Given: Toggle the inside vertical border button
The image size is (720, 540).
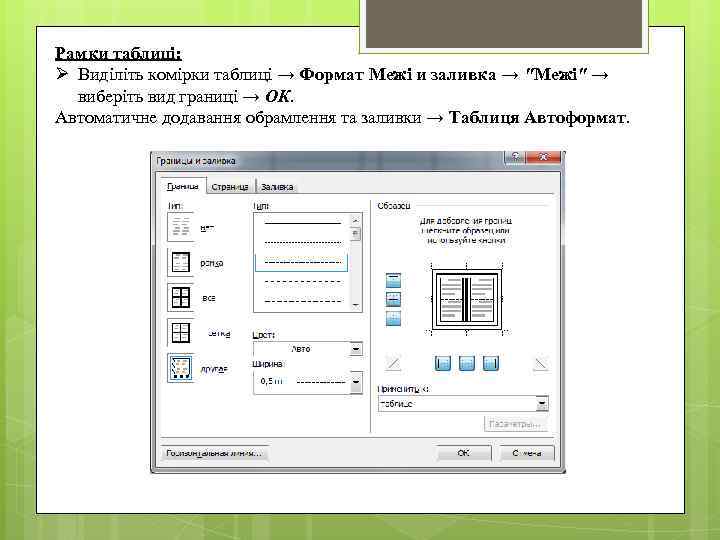Looking at the screenshot, I should click(x=467, y=363).
